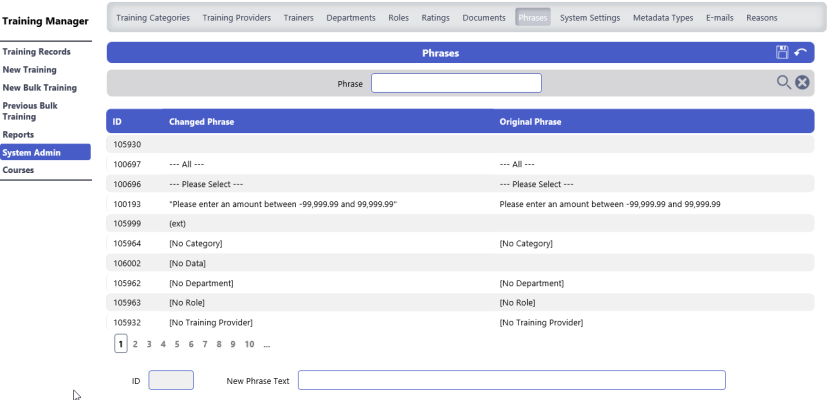The image size is (830, 400).
Task: Select changed phrase '[No Training Provider]'
Action: [x=211, y=322]
